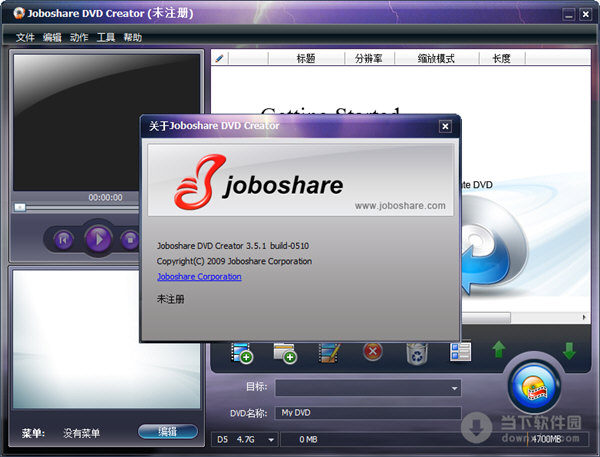Follow the Joboshare Corporation link

(x=199, y=277)
